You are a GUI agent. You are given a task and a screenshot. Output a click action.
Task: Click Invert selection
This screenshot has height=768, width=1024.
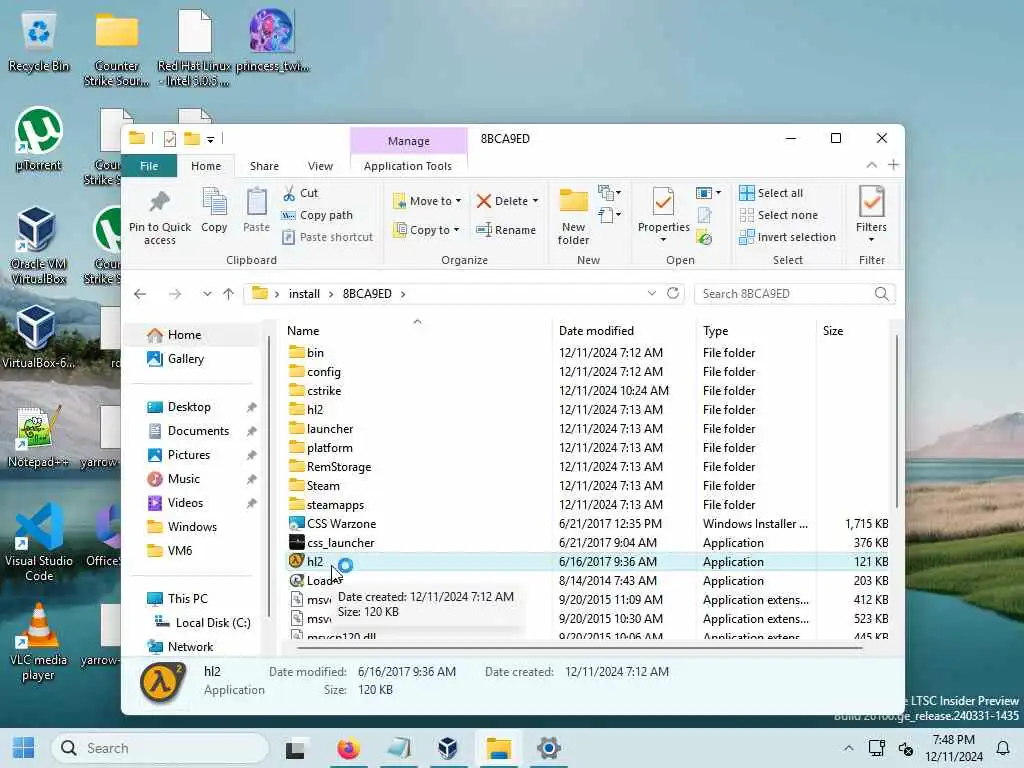[788, 237]
